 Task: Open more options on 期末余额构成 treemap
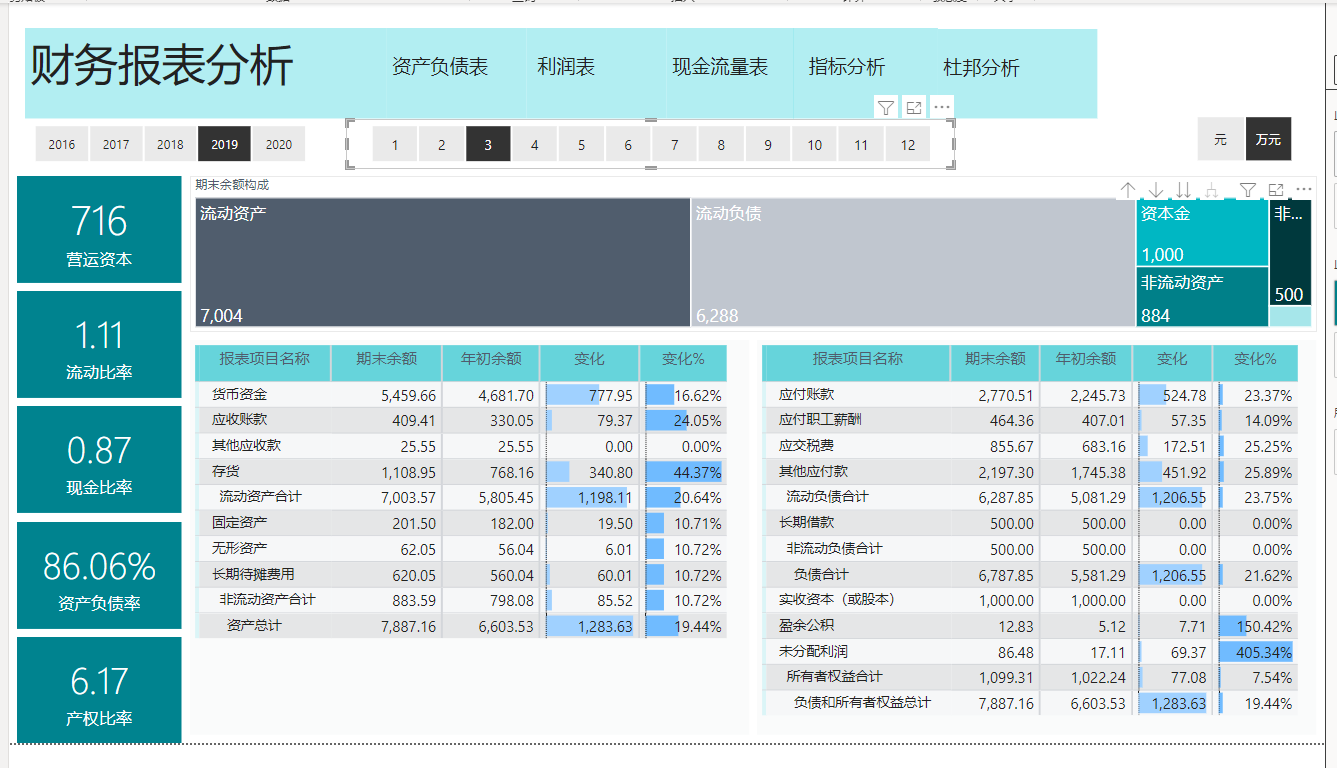click(x=1303, y=190)
